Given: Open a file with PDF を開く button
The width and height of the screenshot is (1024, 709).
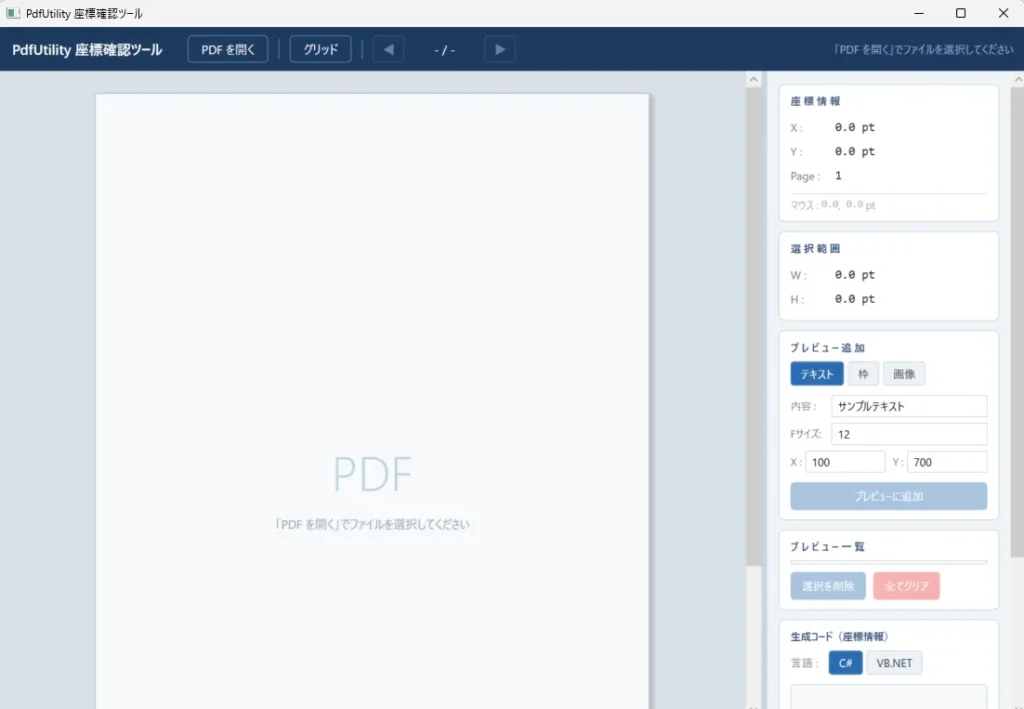Looking at the screenshot, I should pos(228,49).
